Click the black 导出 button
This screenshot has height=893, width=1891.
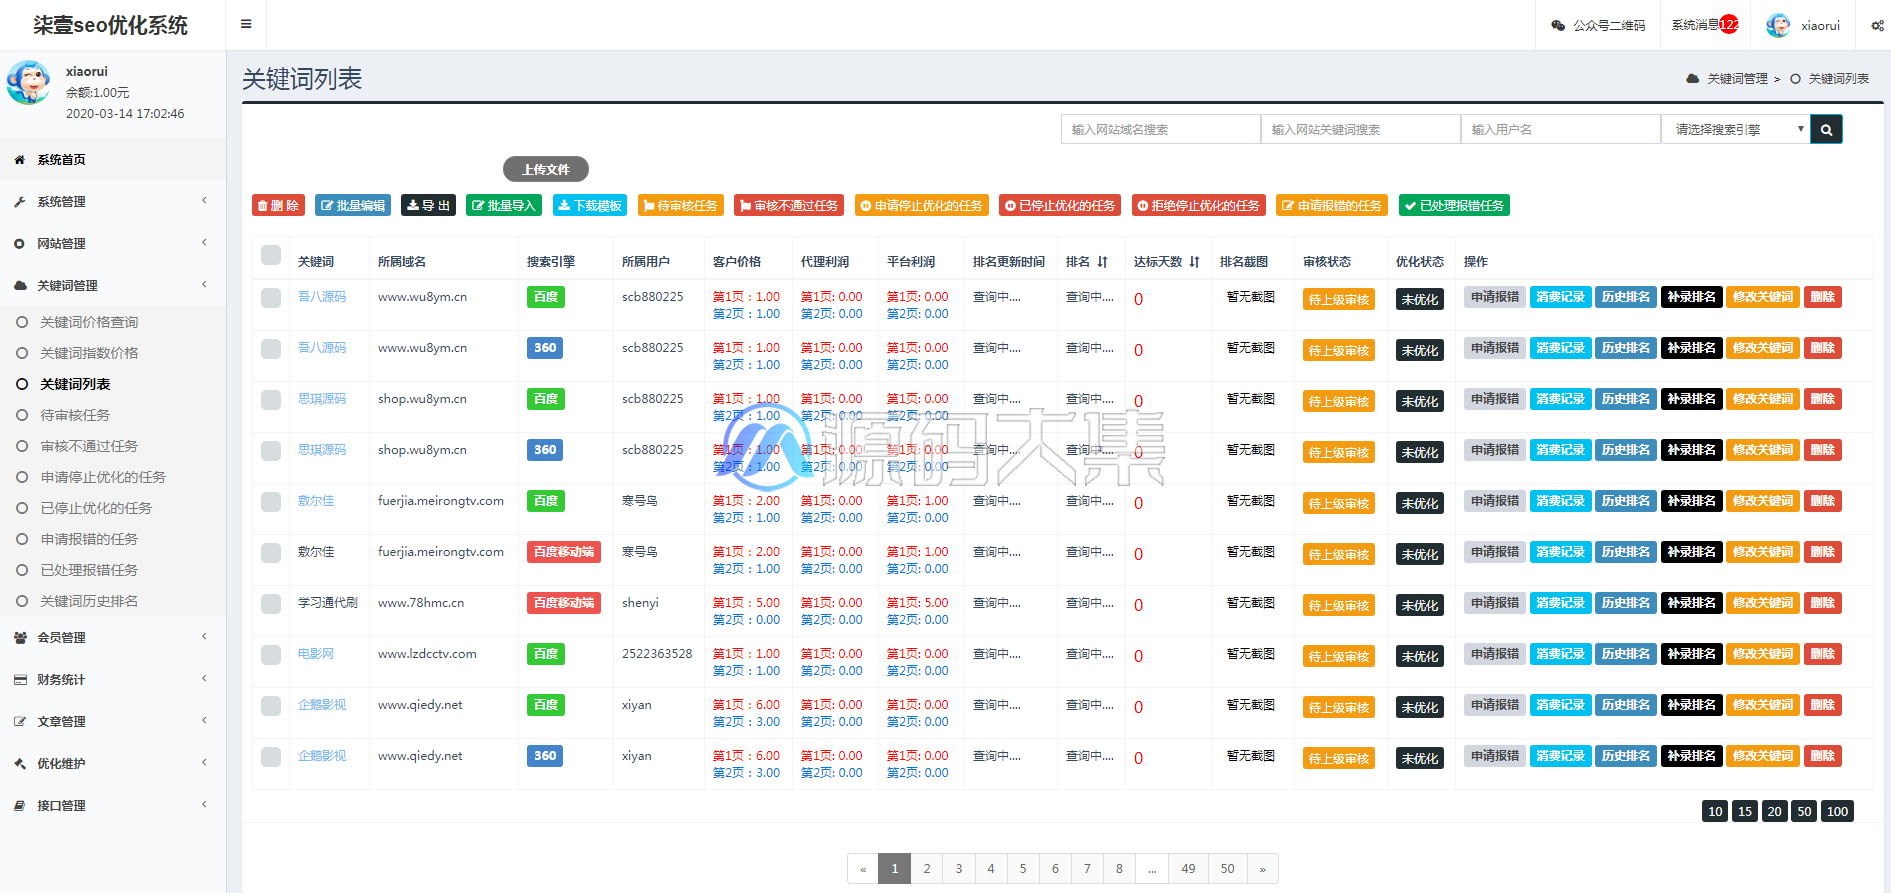[428, 205]
